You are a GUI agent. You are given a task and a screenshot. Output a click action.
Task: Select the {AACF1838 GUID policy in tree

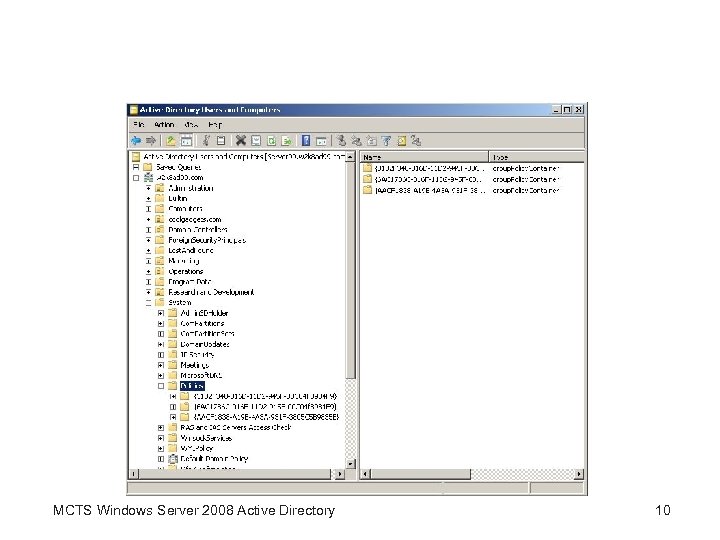266,417
